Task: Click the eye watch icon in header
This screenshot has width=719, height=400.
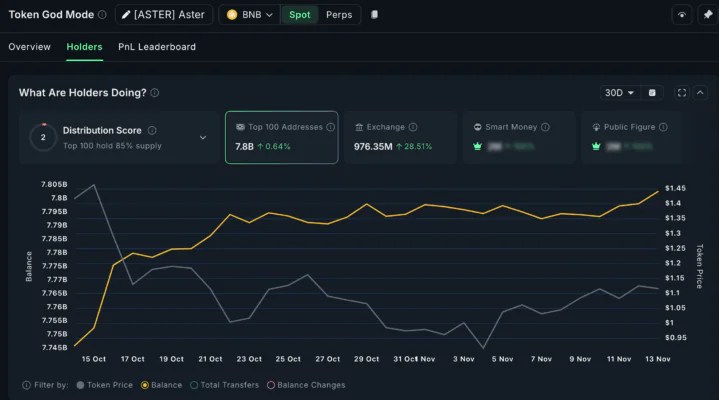Action: coord(681,15)
